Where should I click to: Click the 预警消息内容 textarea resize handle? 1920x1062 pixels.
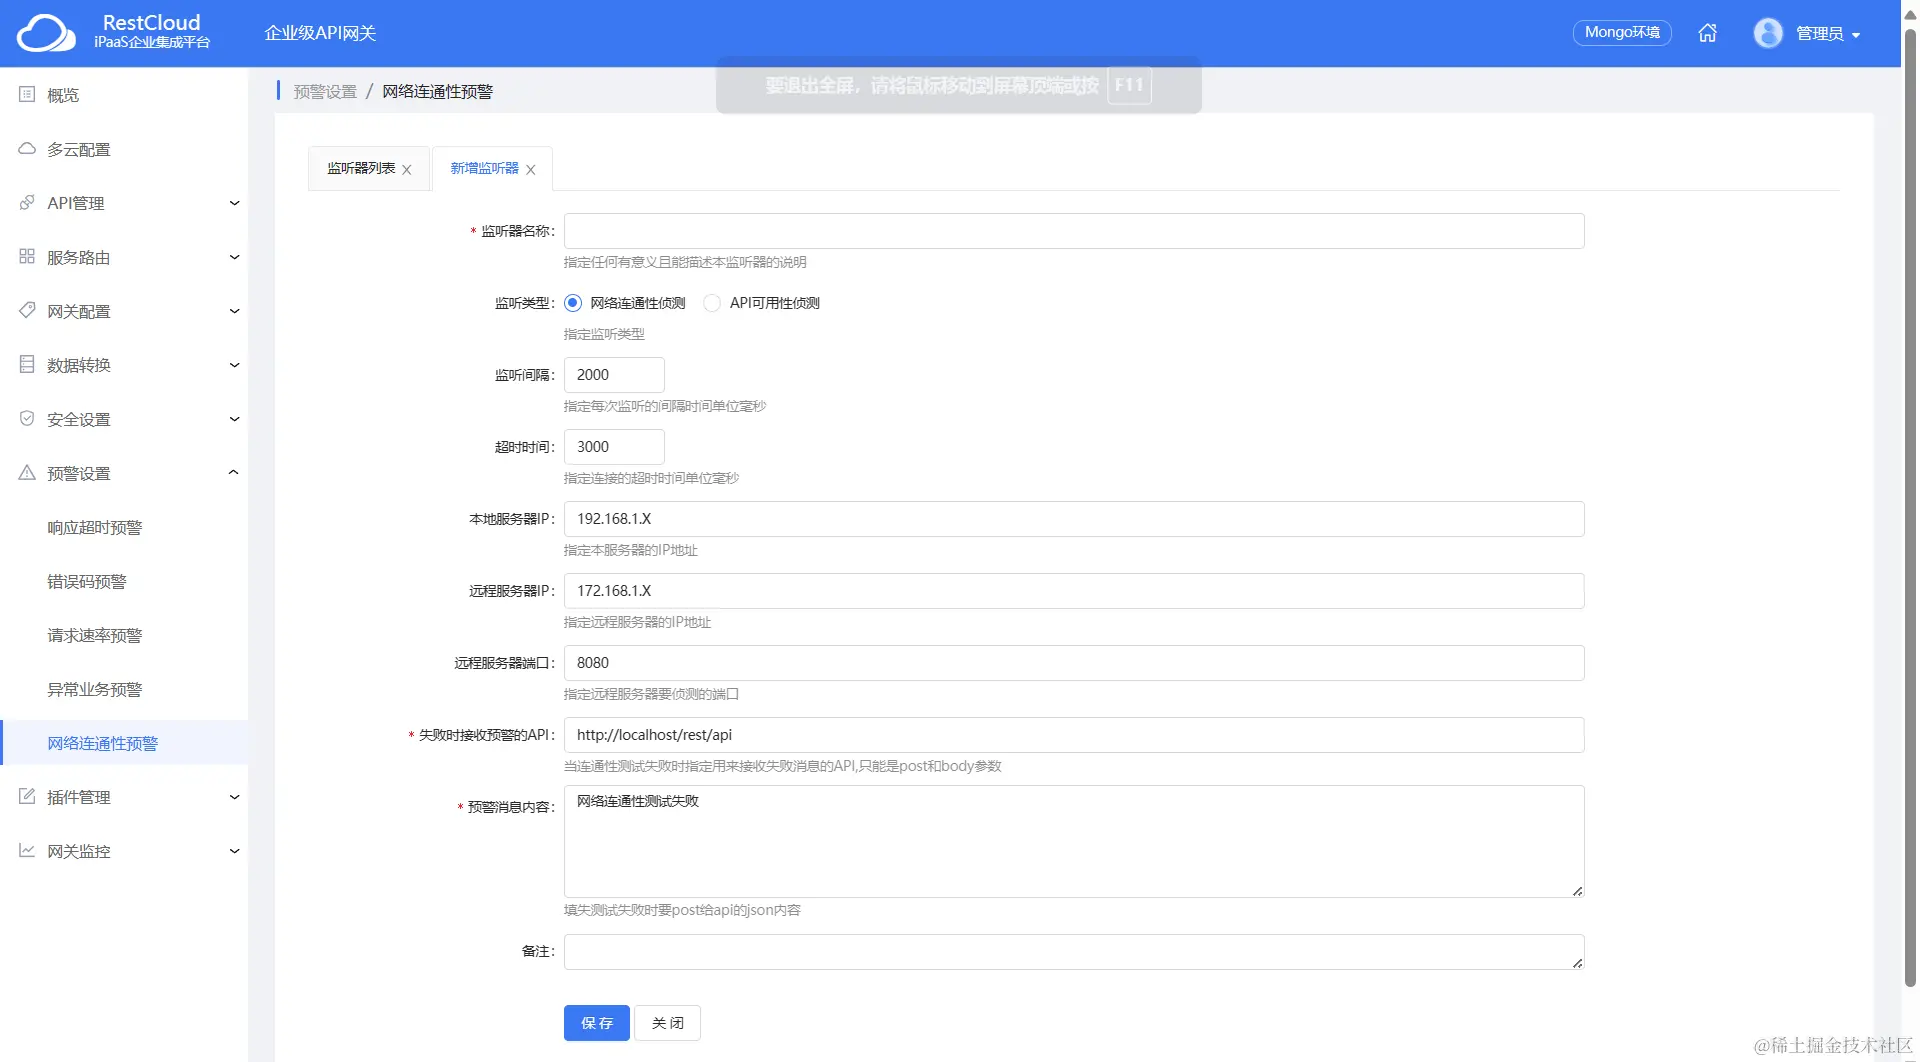coord(1577,890)
